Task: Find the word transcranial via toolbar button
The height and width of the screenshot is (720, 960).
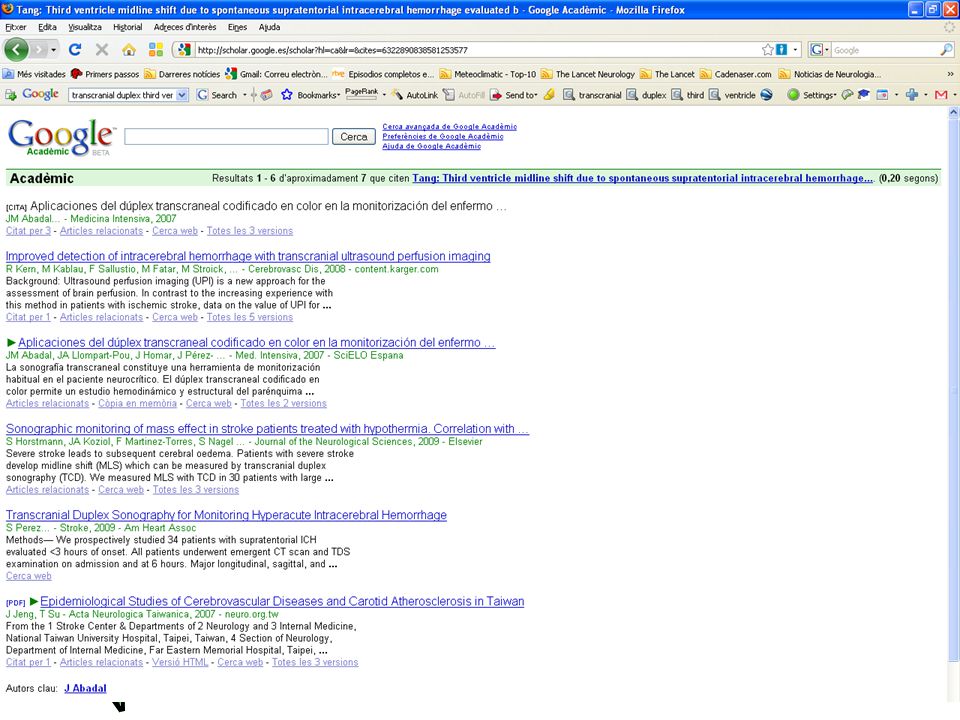Action: pos(592,95)
